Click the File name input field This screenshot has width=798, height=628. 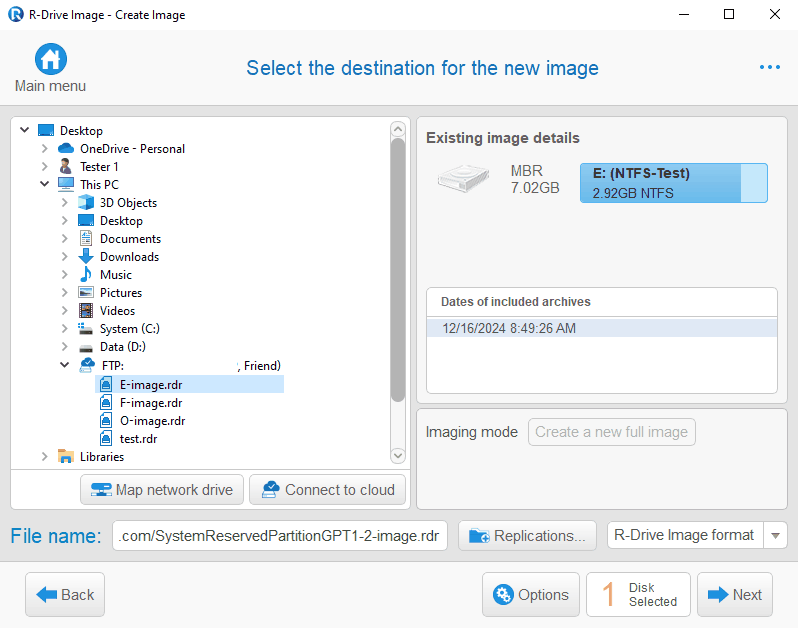pyautogui.click(x=280, y=536)
